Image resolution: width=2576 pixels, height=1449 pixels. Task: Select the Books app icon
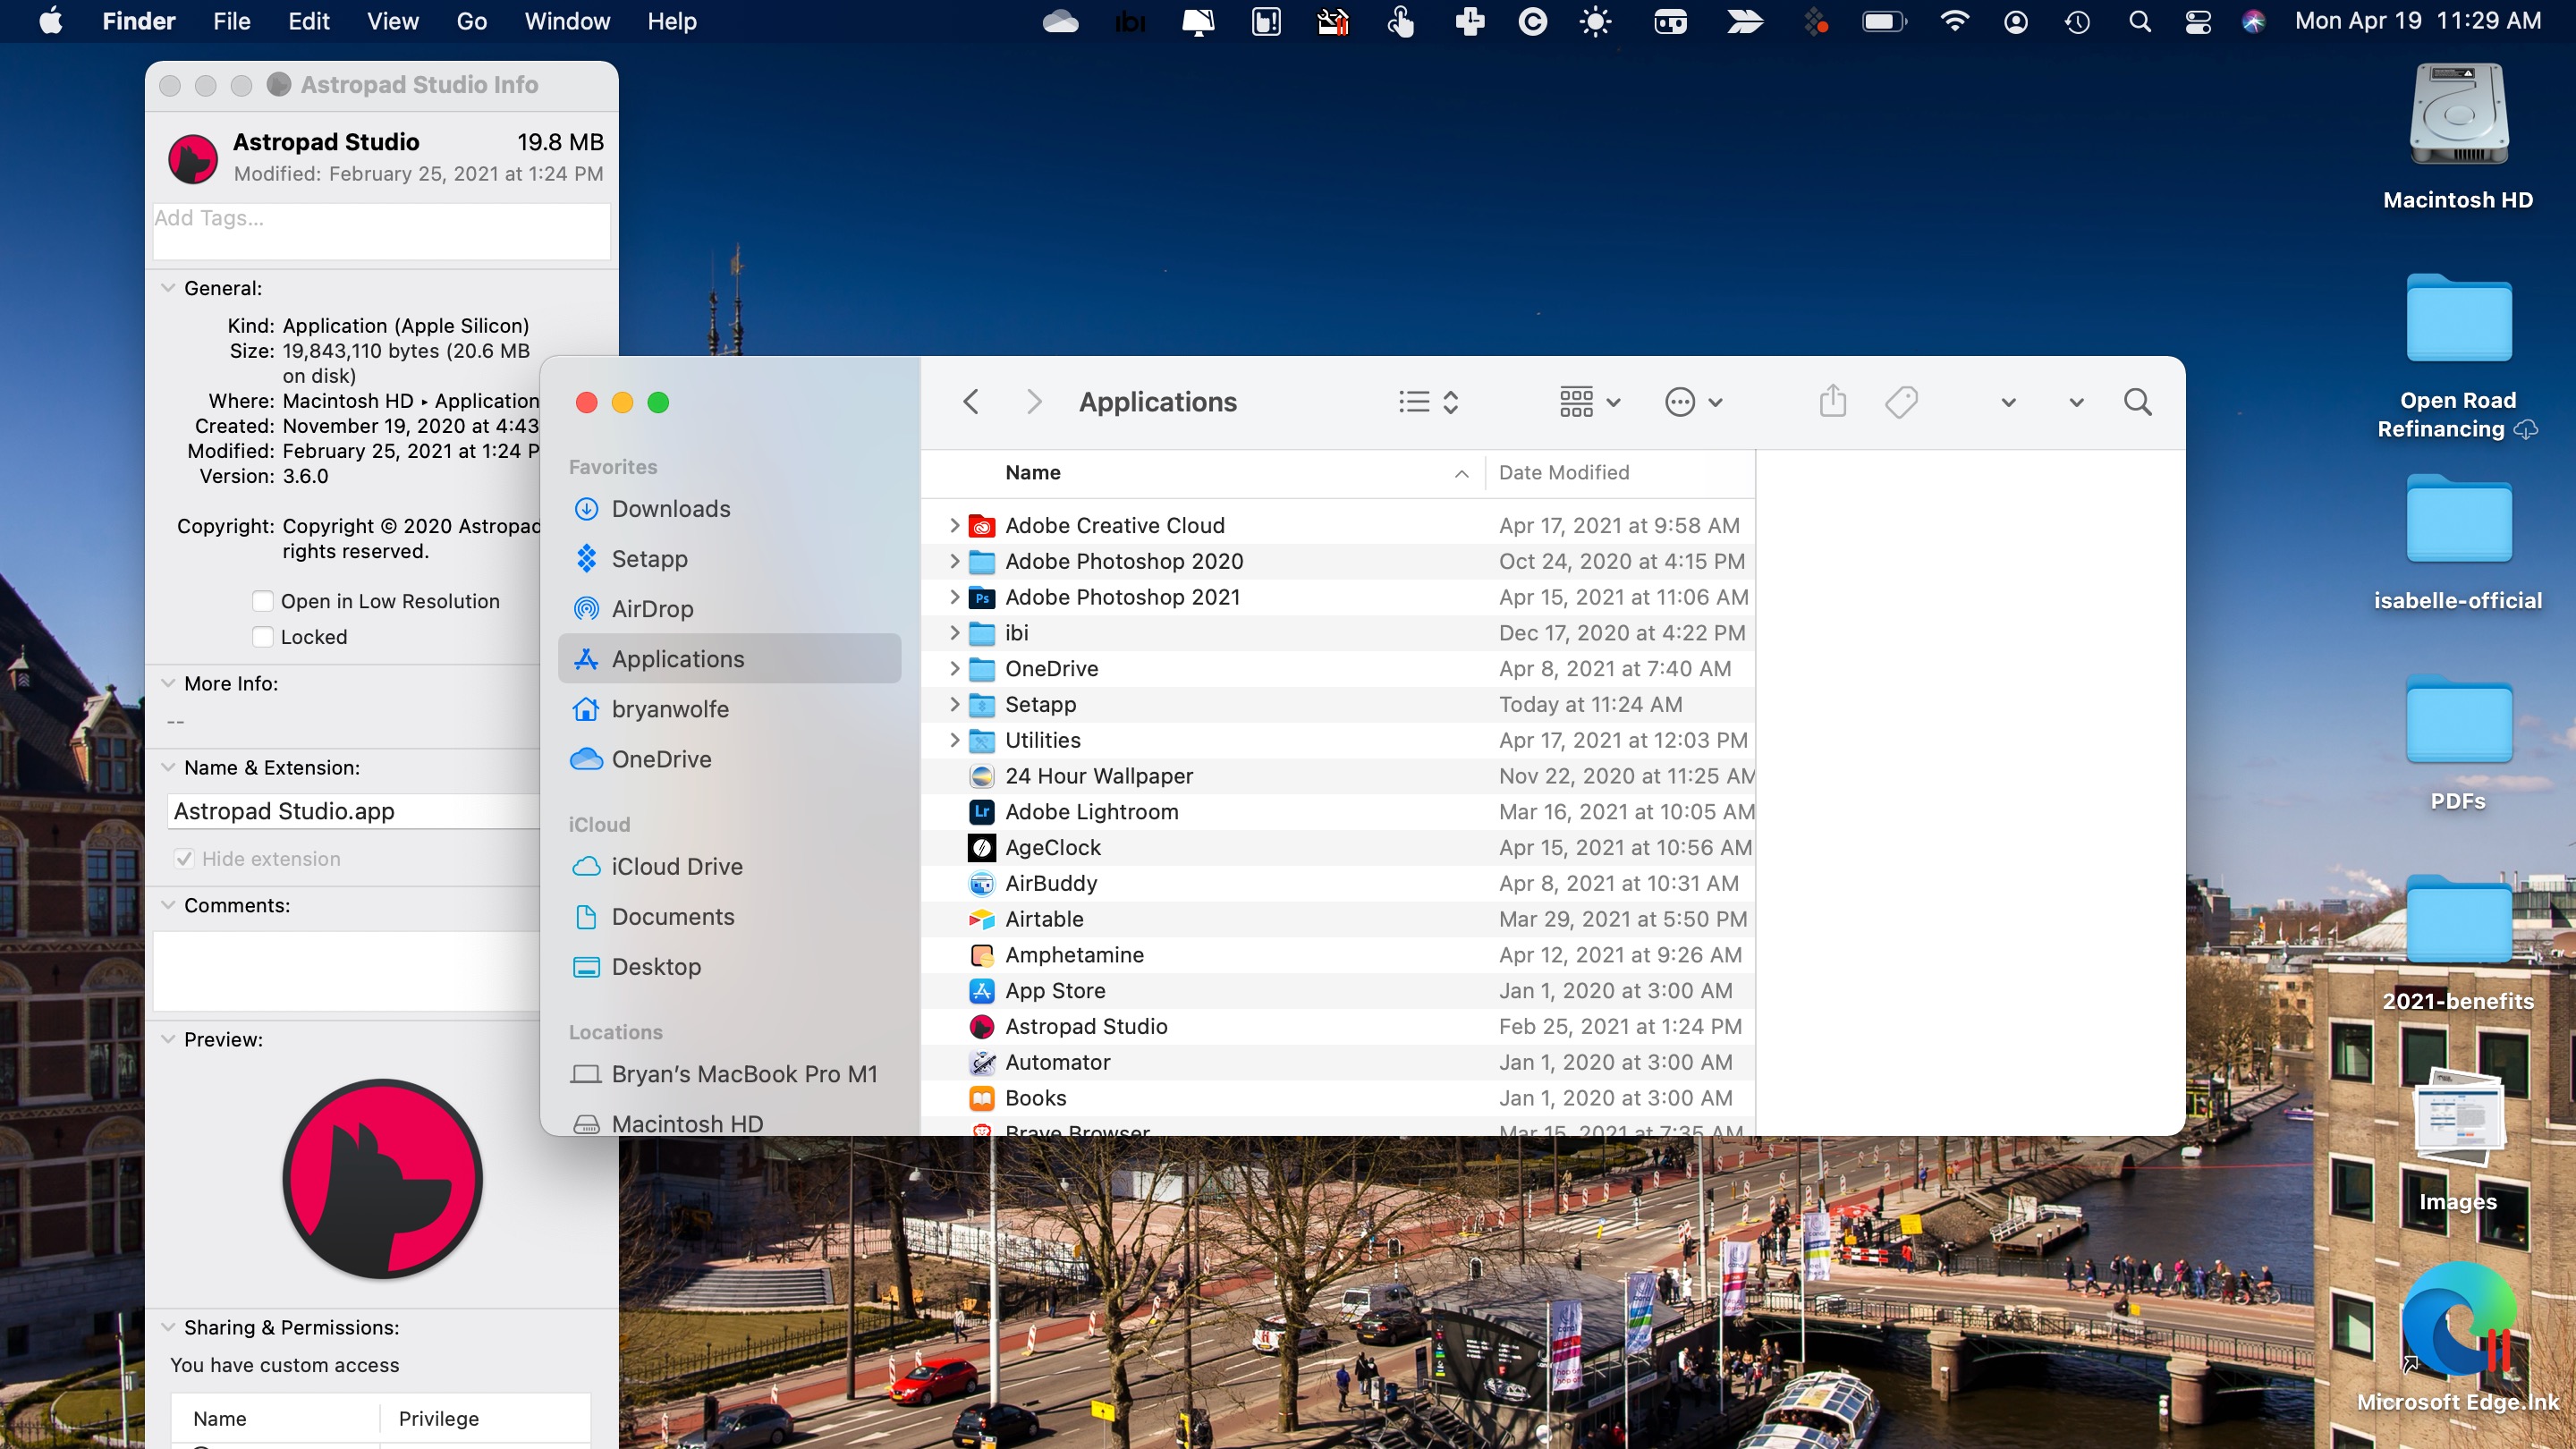pyautogui.click(x=982, y=1098)
